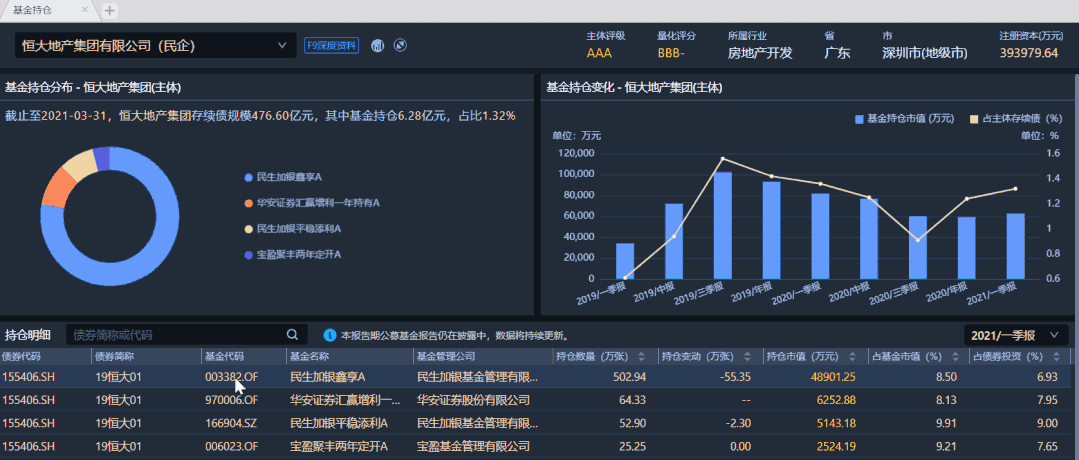Toggle 占主体存续债 (%) legend series
The width and height of the screenshot is (1079, 460).
[1016, 118]
